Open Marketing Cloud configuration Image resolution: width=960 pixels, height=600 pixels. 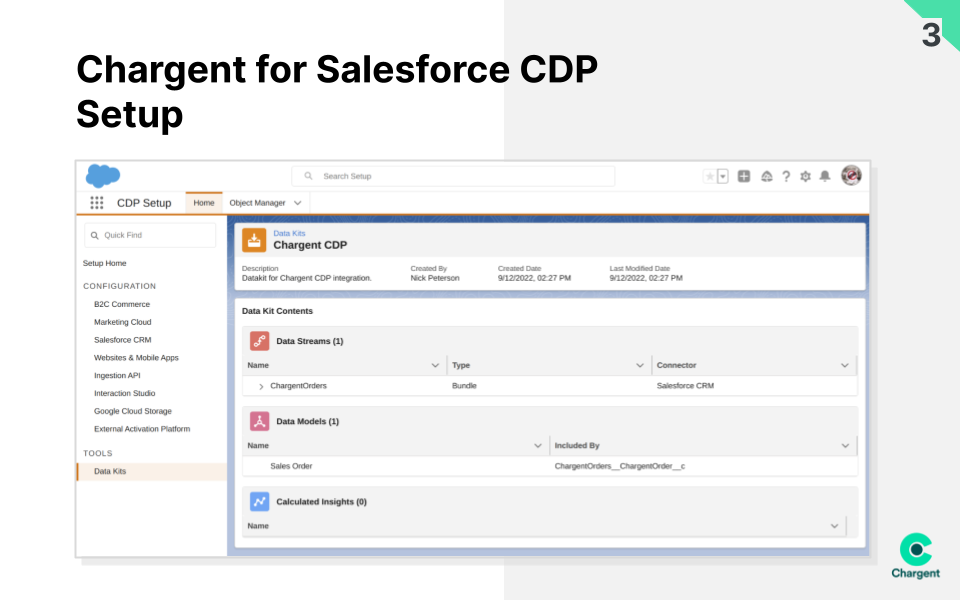click(123, 322)
